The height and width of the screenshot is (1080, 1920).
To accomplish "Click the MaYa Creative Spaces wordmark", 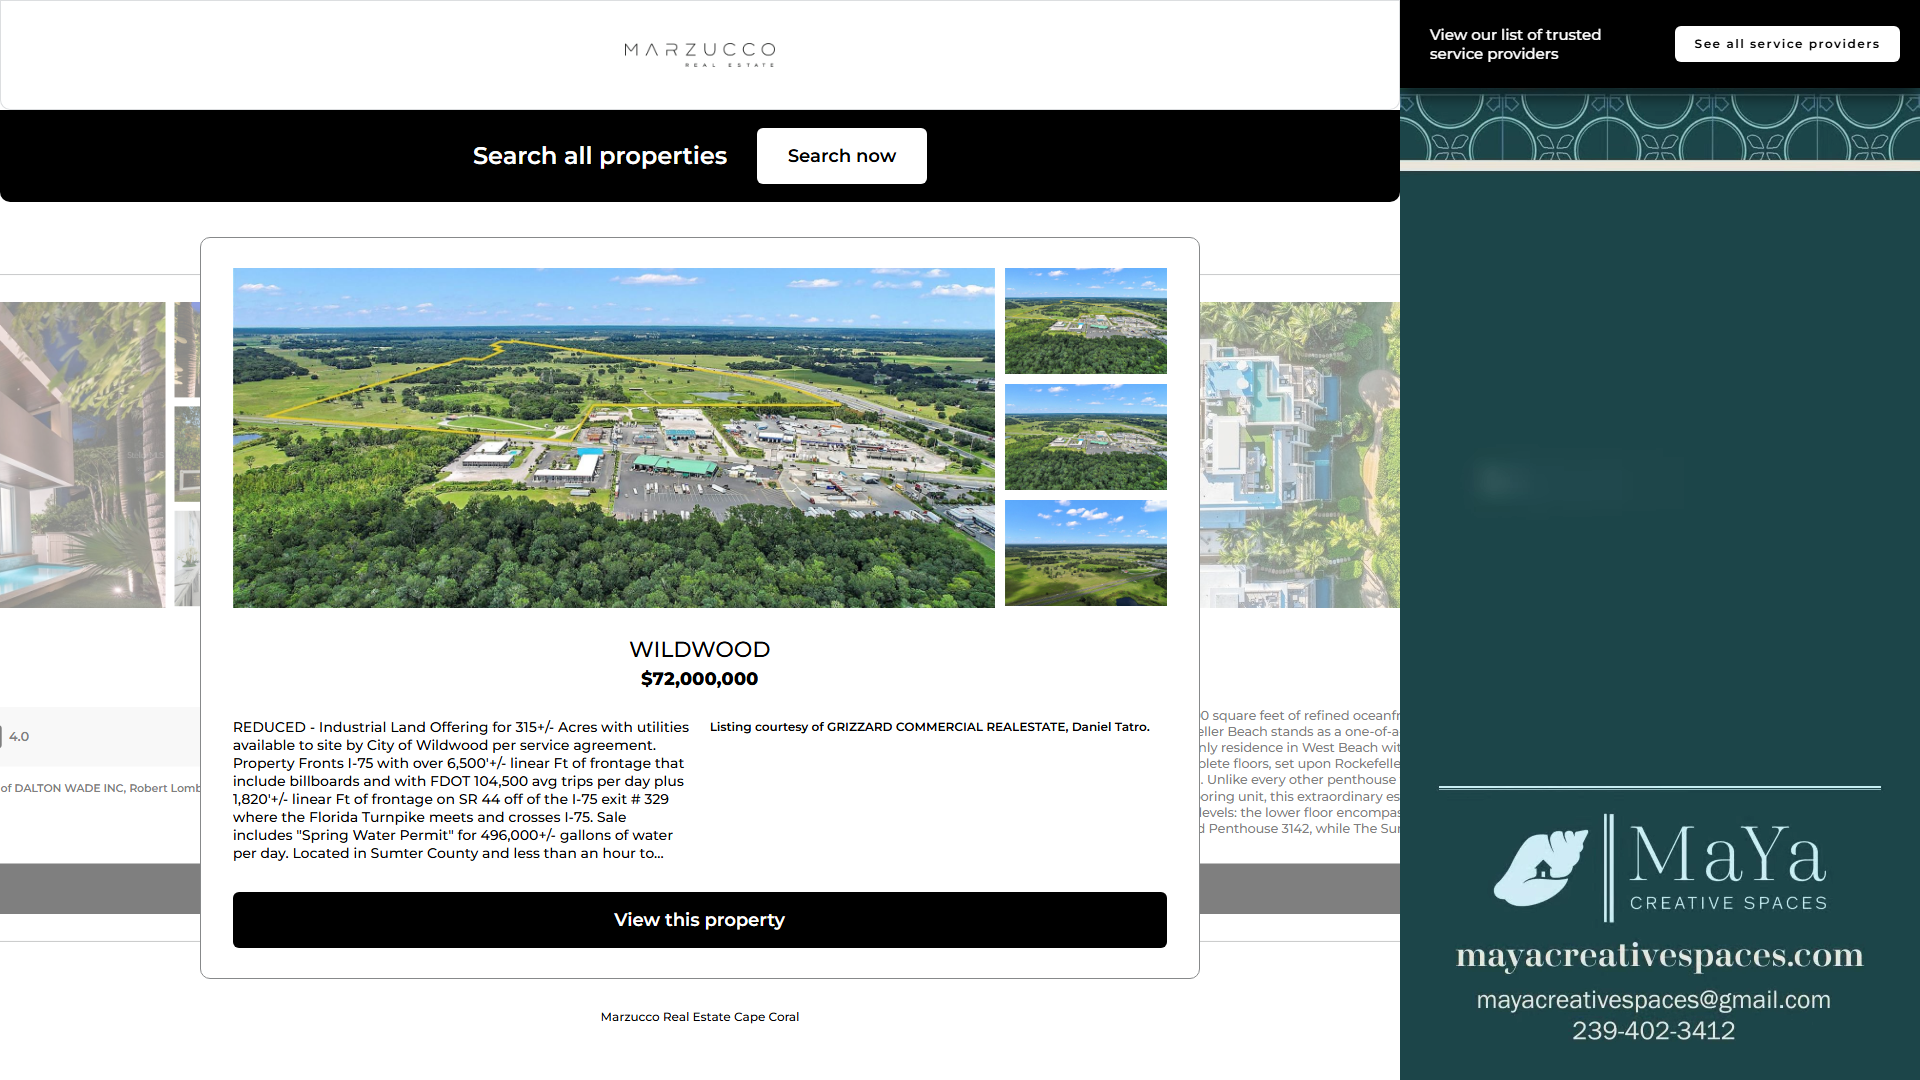I will point(1728,867).
